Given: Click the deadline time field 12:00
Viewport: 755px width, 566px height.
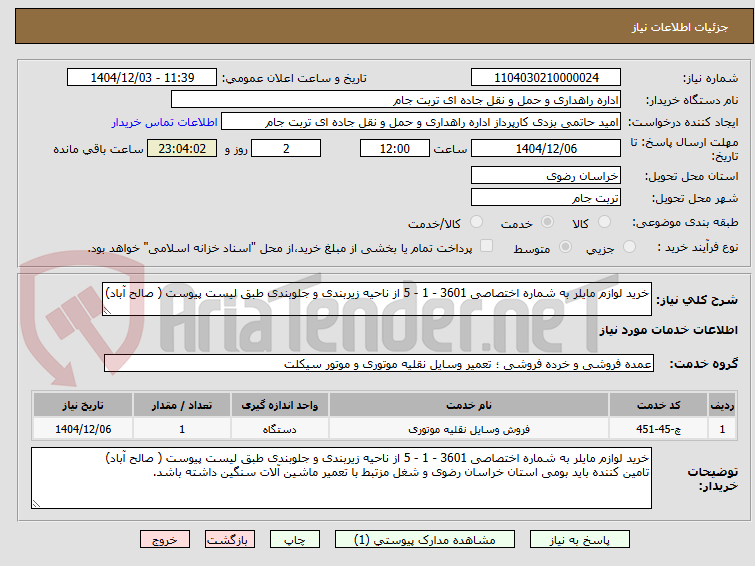Looking at the screenshot, I should point(394,148).
